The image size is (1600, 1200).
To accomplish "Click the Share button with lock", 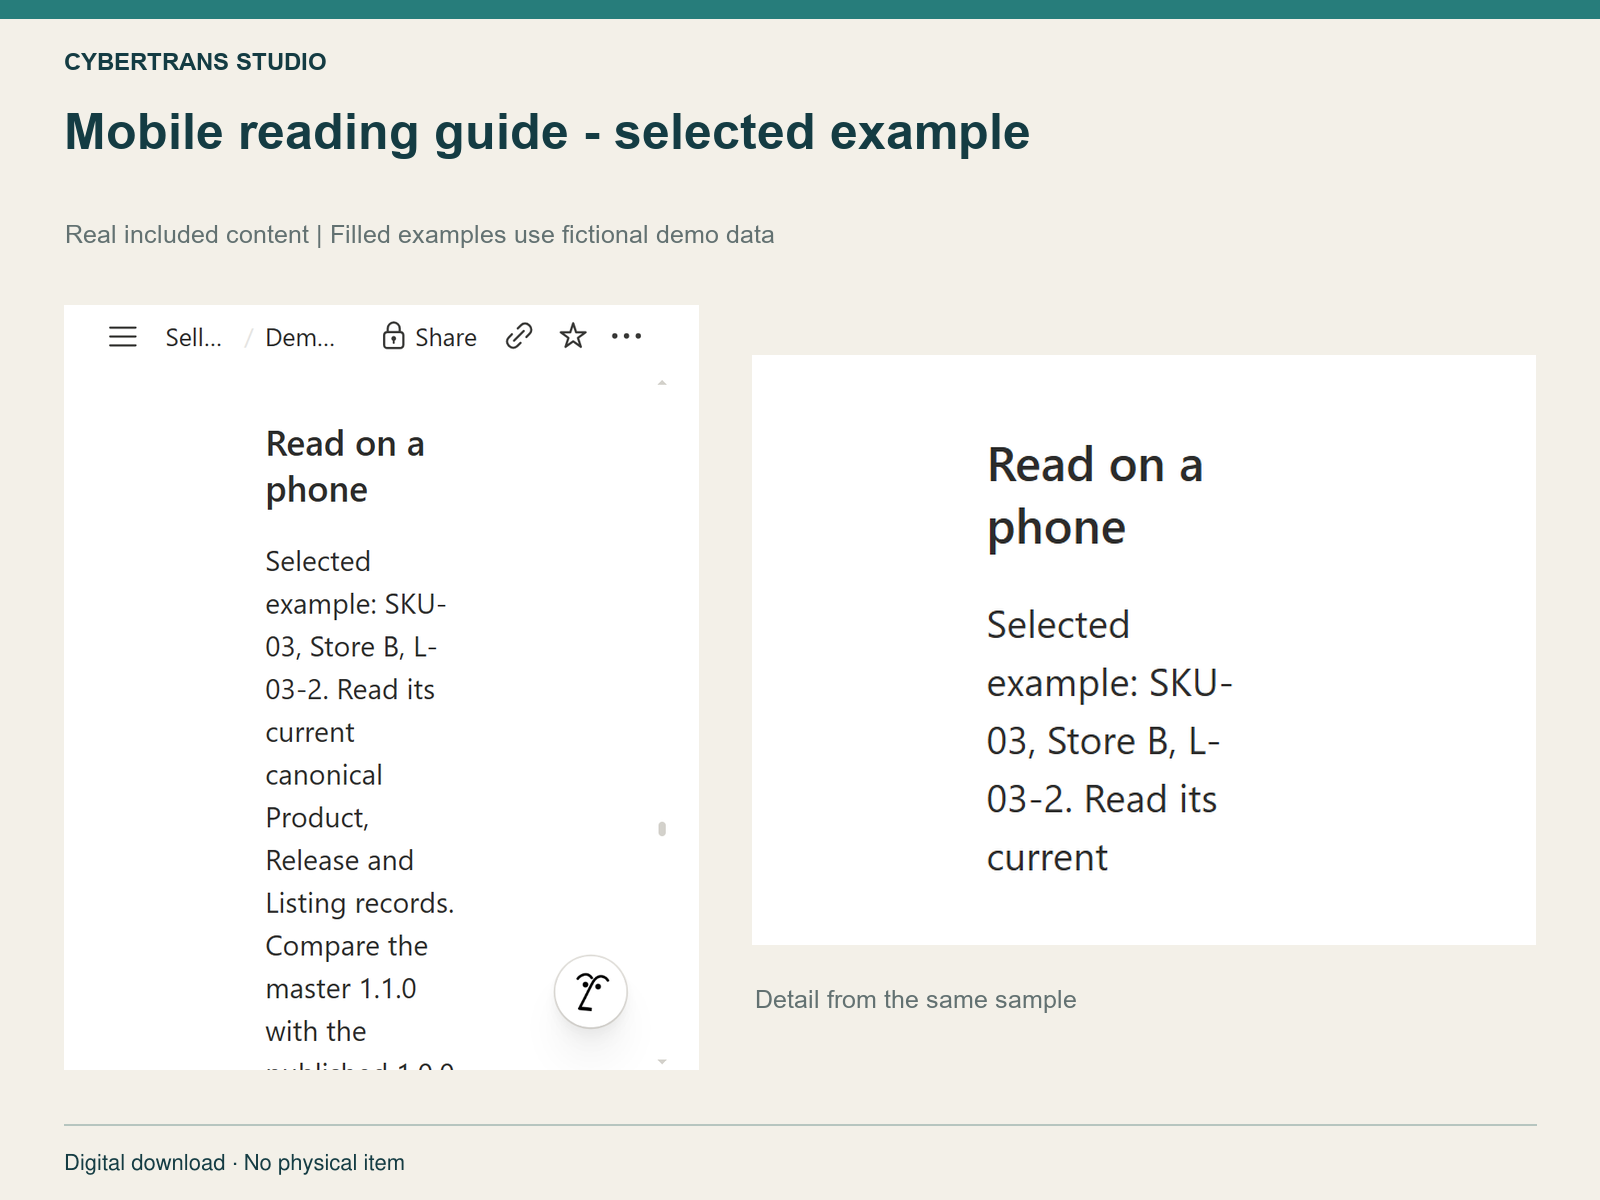I will coord(430,337).
